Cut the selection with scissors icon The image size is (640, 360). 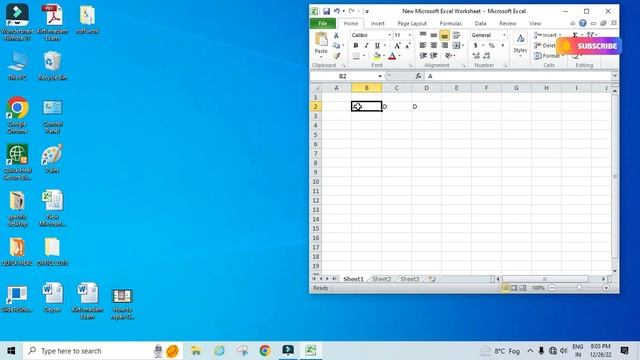tap(336, 36)
